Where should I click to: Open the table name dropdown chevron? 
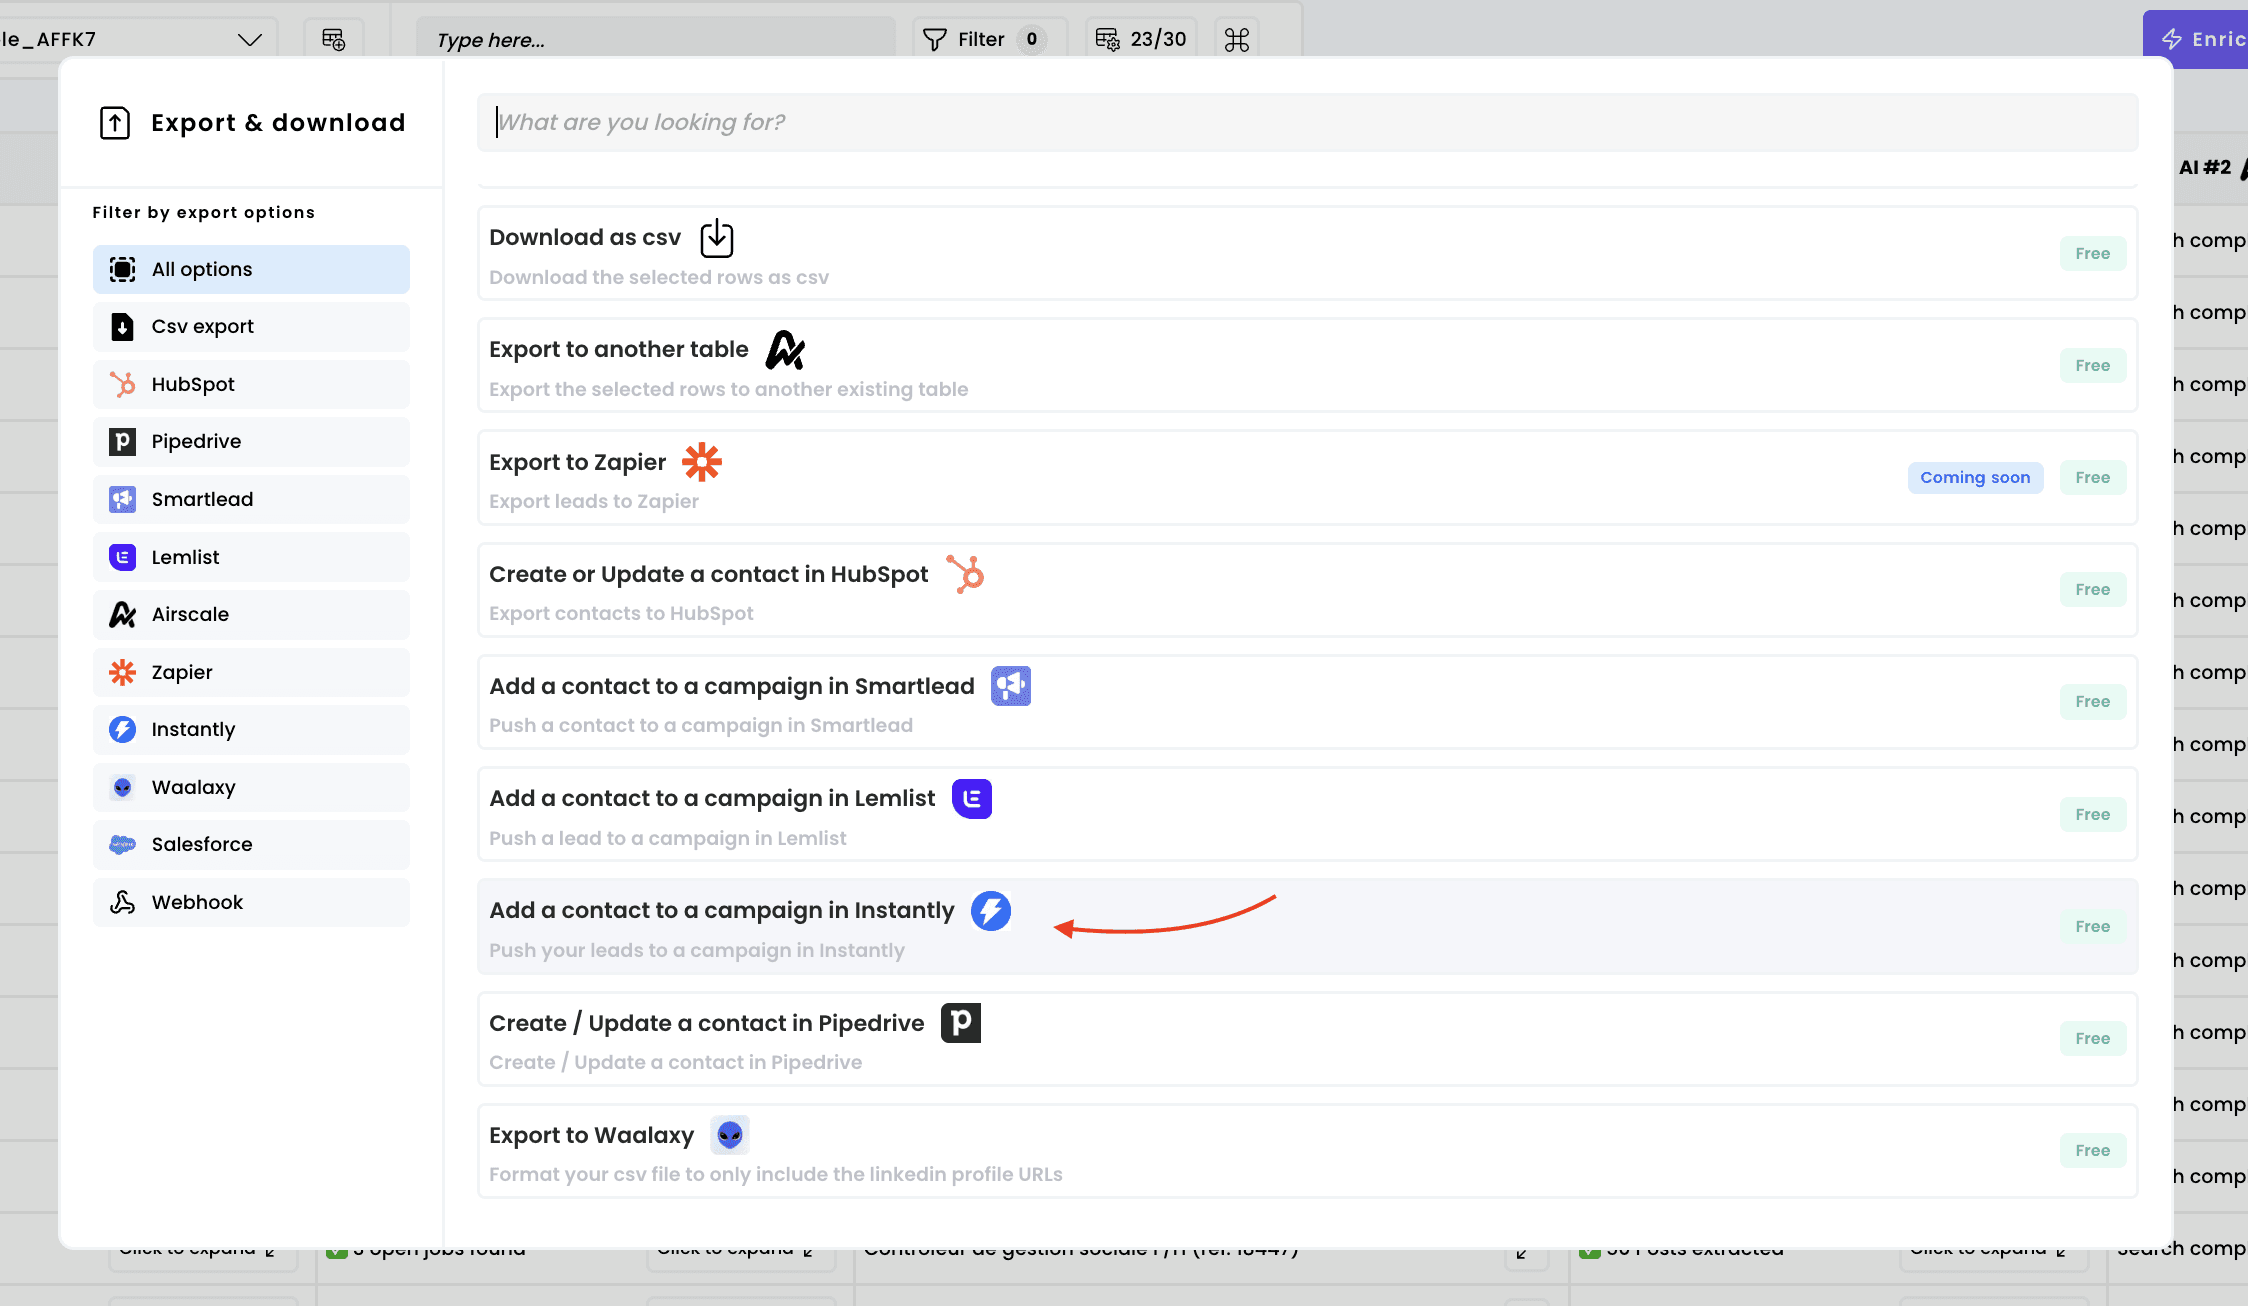coord(249,39)
